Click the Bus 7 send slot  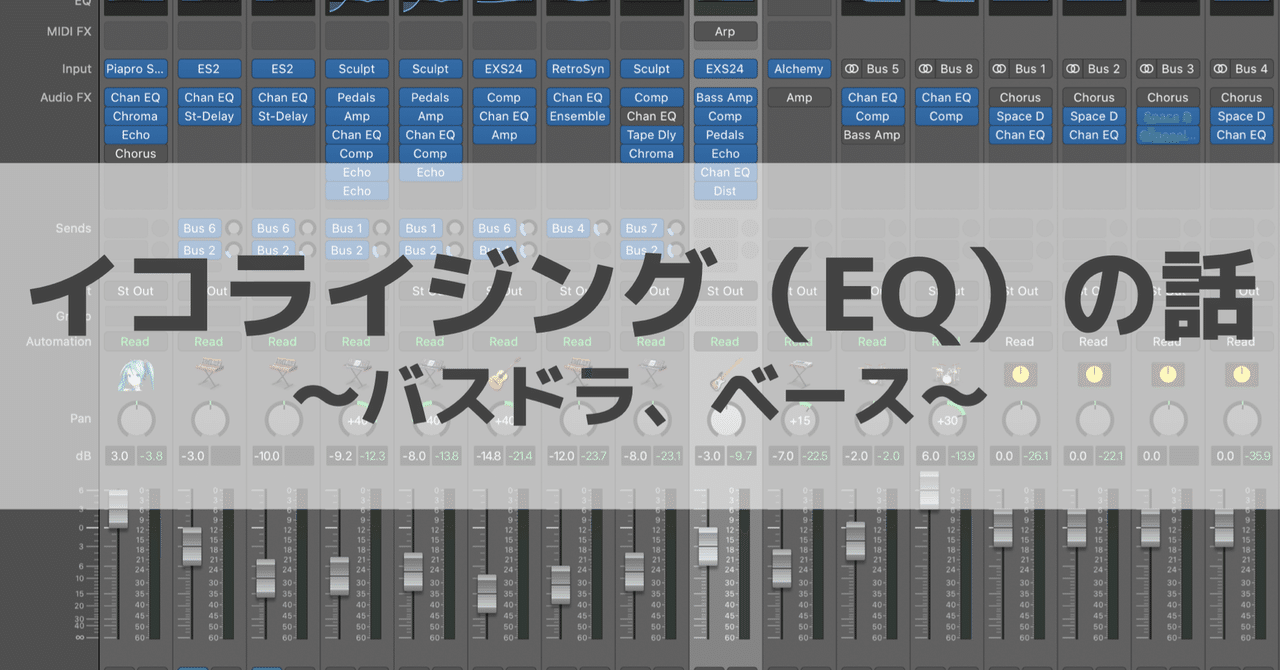[641, 228]
